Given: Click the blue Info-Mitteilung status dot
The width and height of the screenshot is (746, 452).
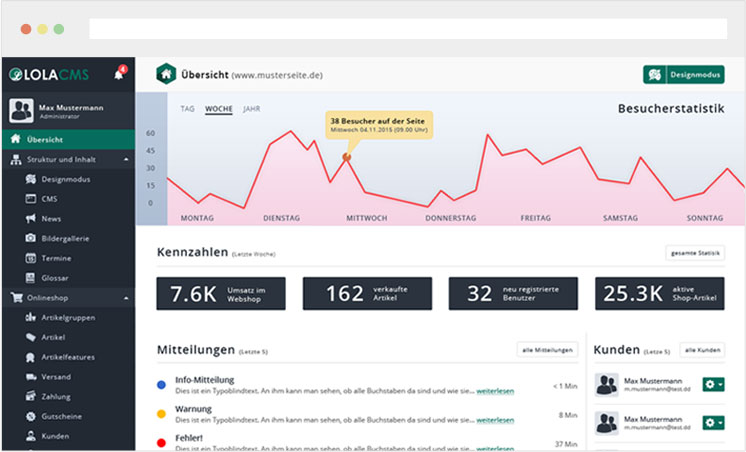Looking at the screenshot, I should [161, 385].
